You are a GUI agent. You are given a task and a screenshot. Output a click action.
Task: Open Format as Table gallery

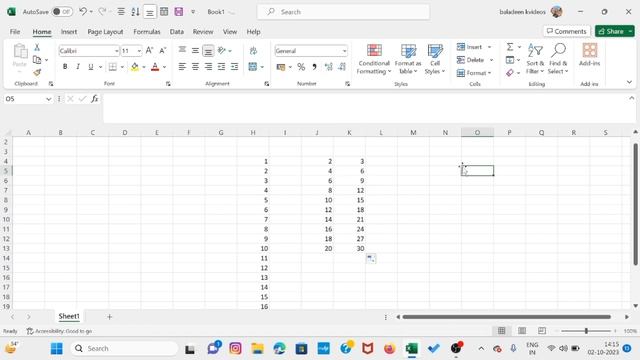[408, 59]
